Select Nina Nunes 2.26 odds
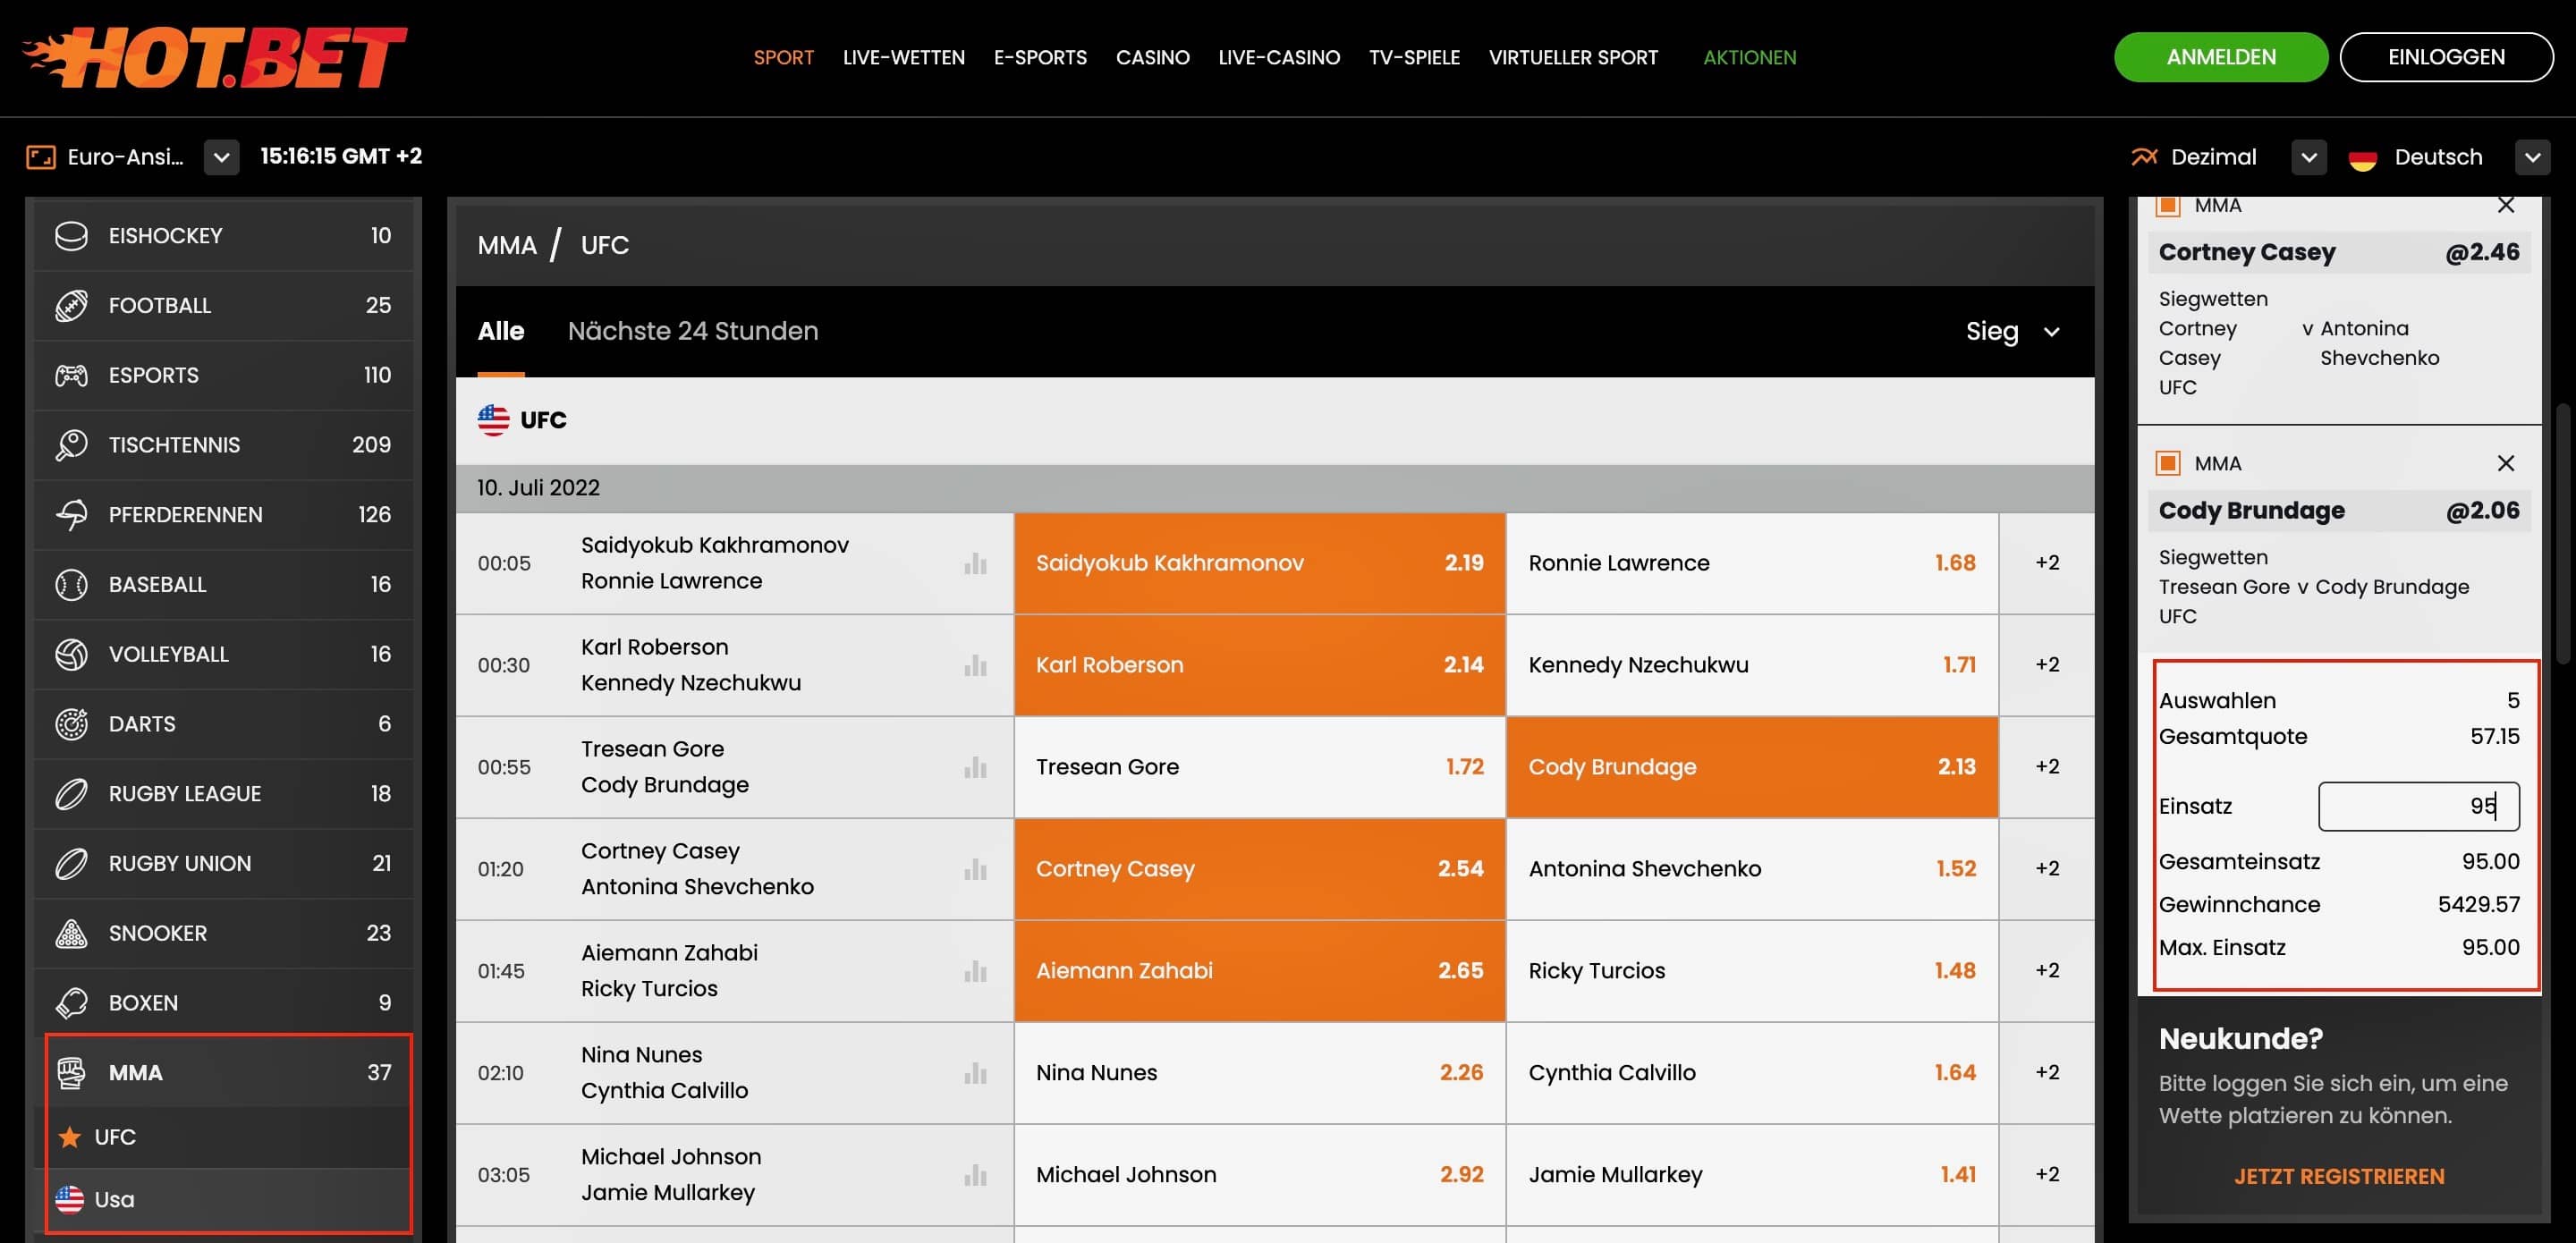This screenshot has height=1243, width=2576. (1259, 1073)
